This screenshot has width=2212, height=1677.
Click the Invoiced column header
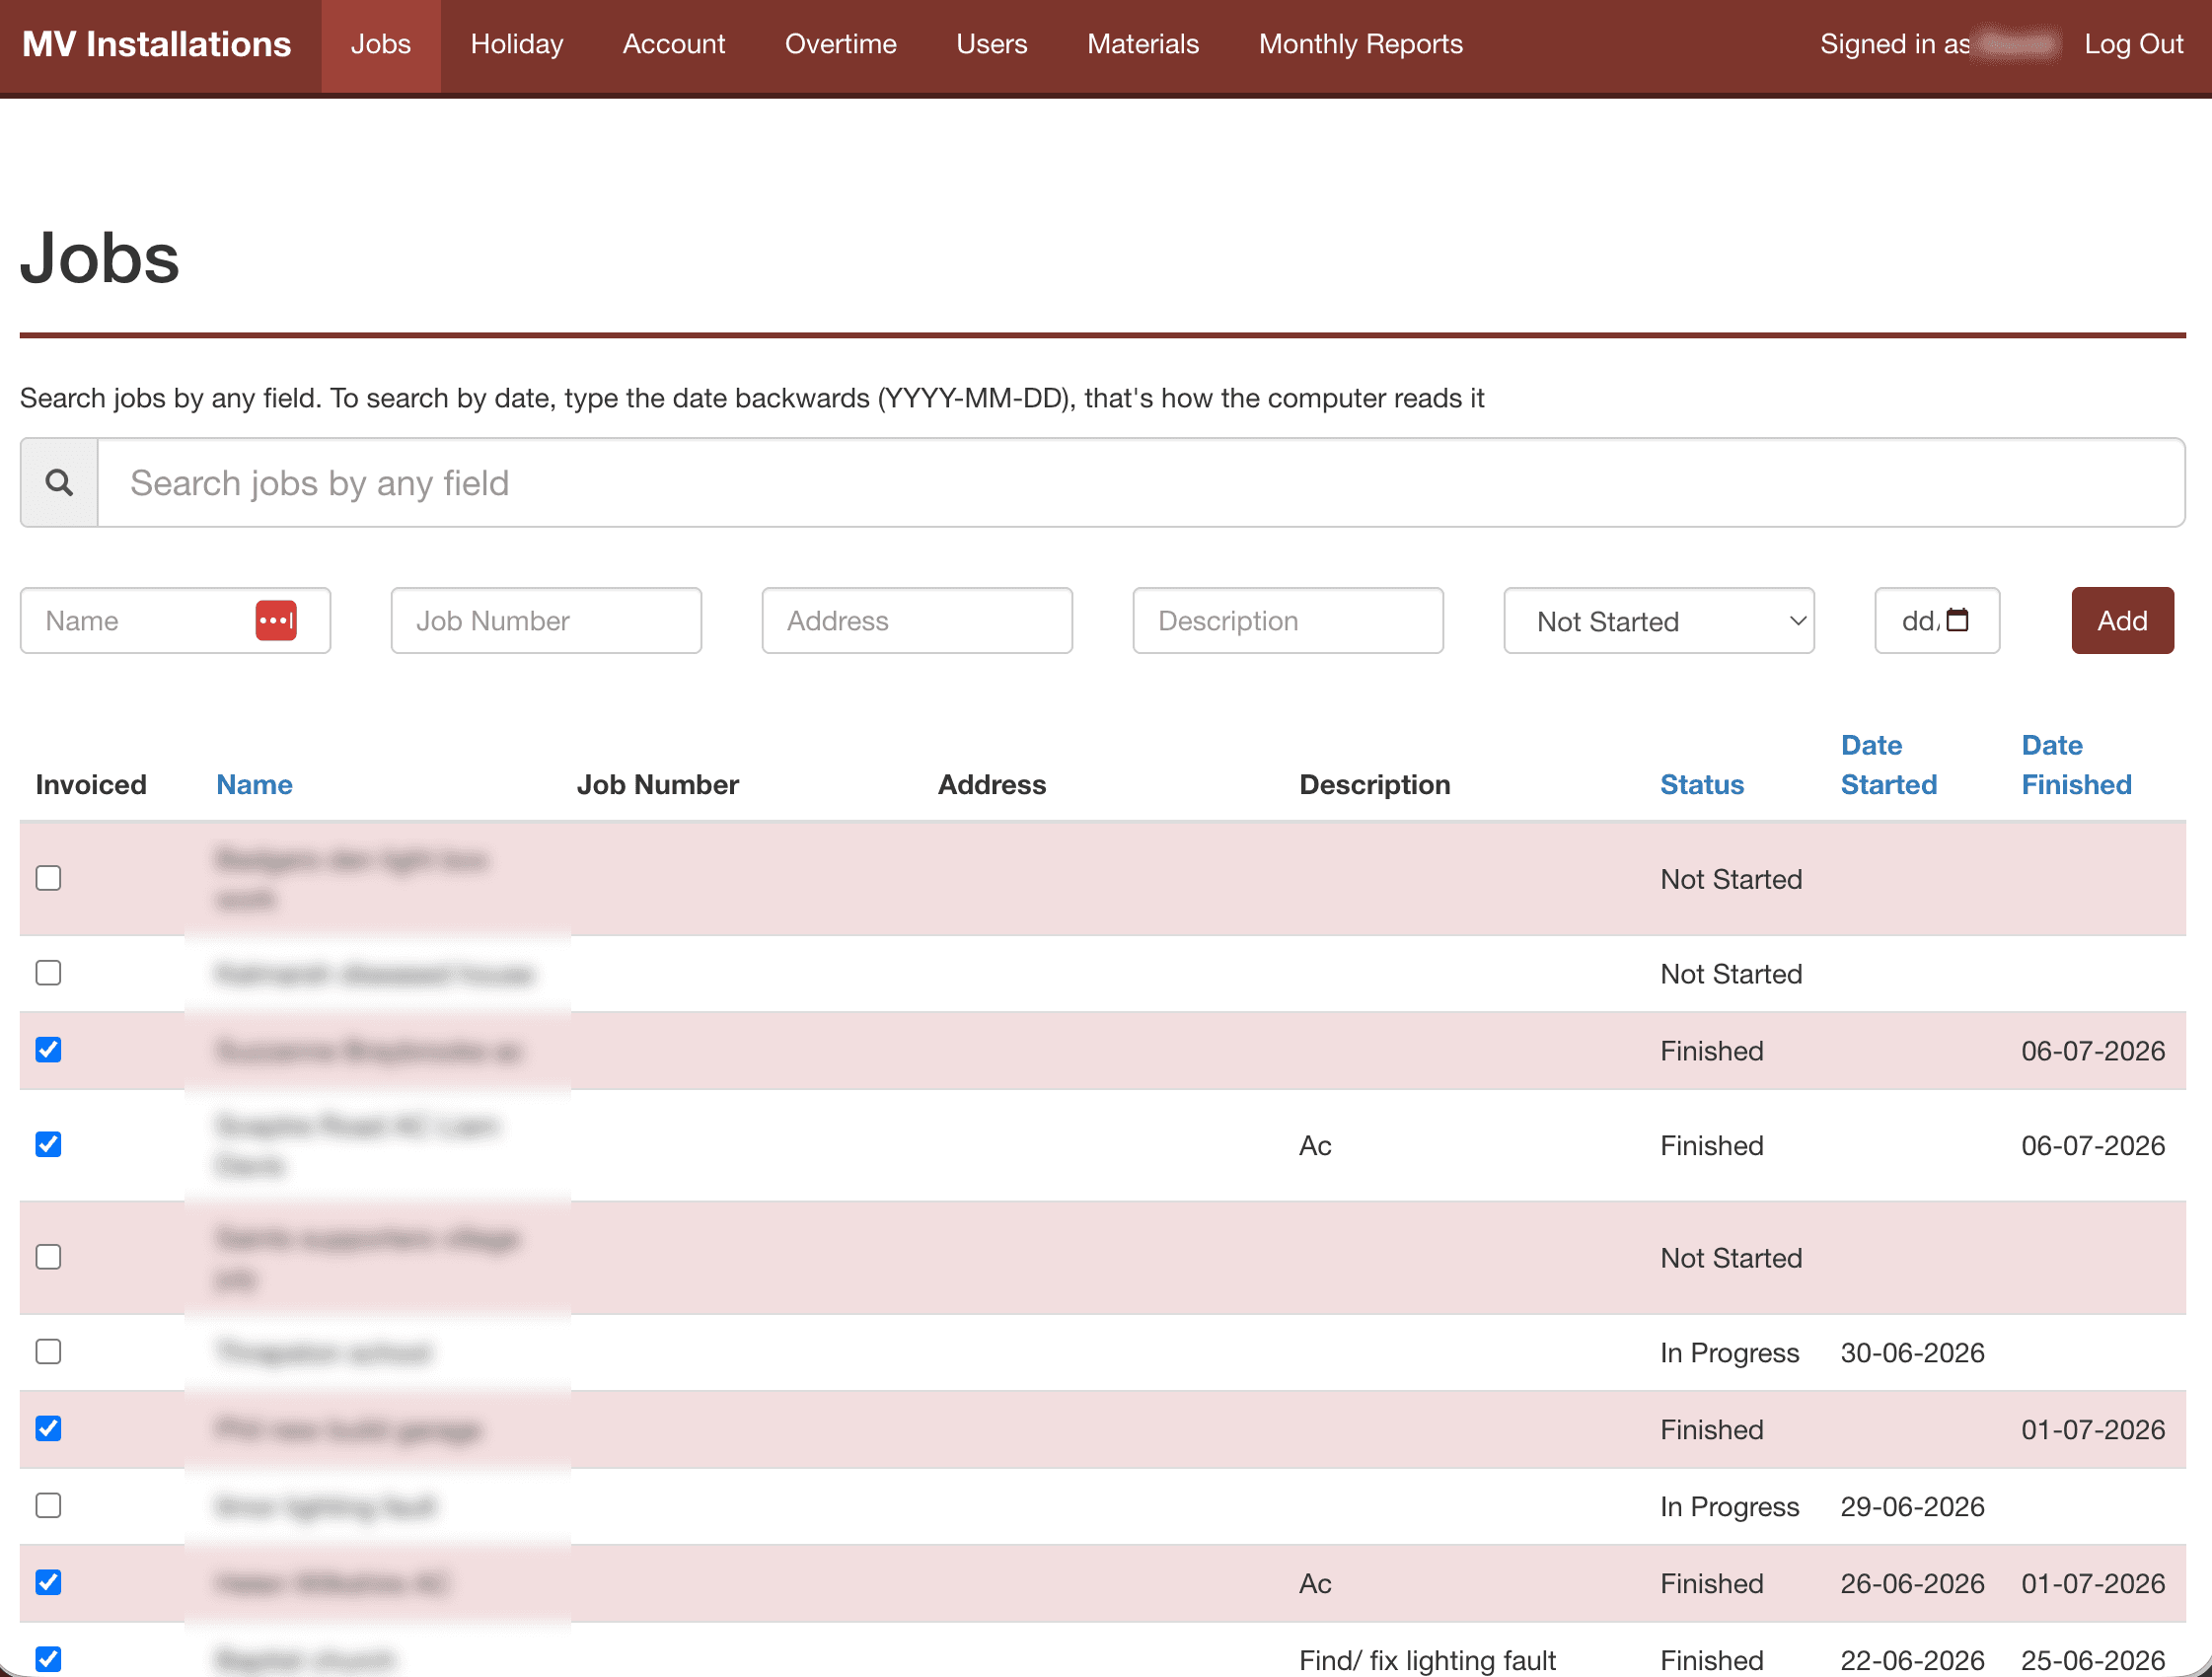coord(91,785)
